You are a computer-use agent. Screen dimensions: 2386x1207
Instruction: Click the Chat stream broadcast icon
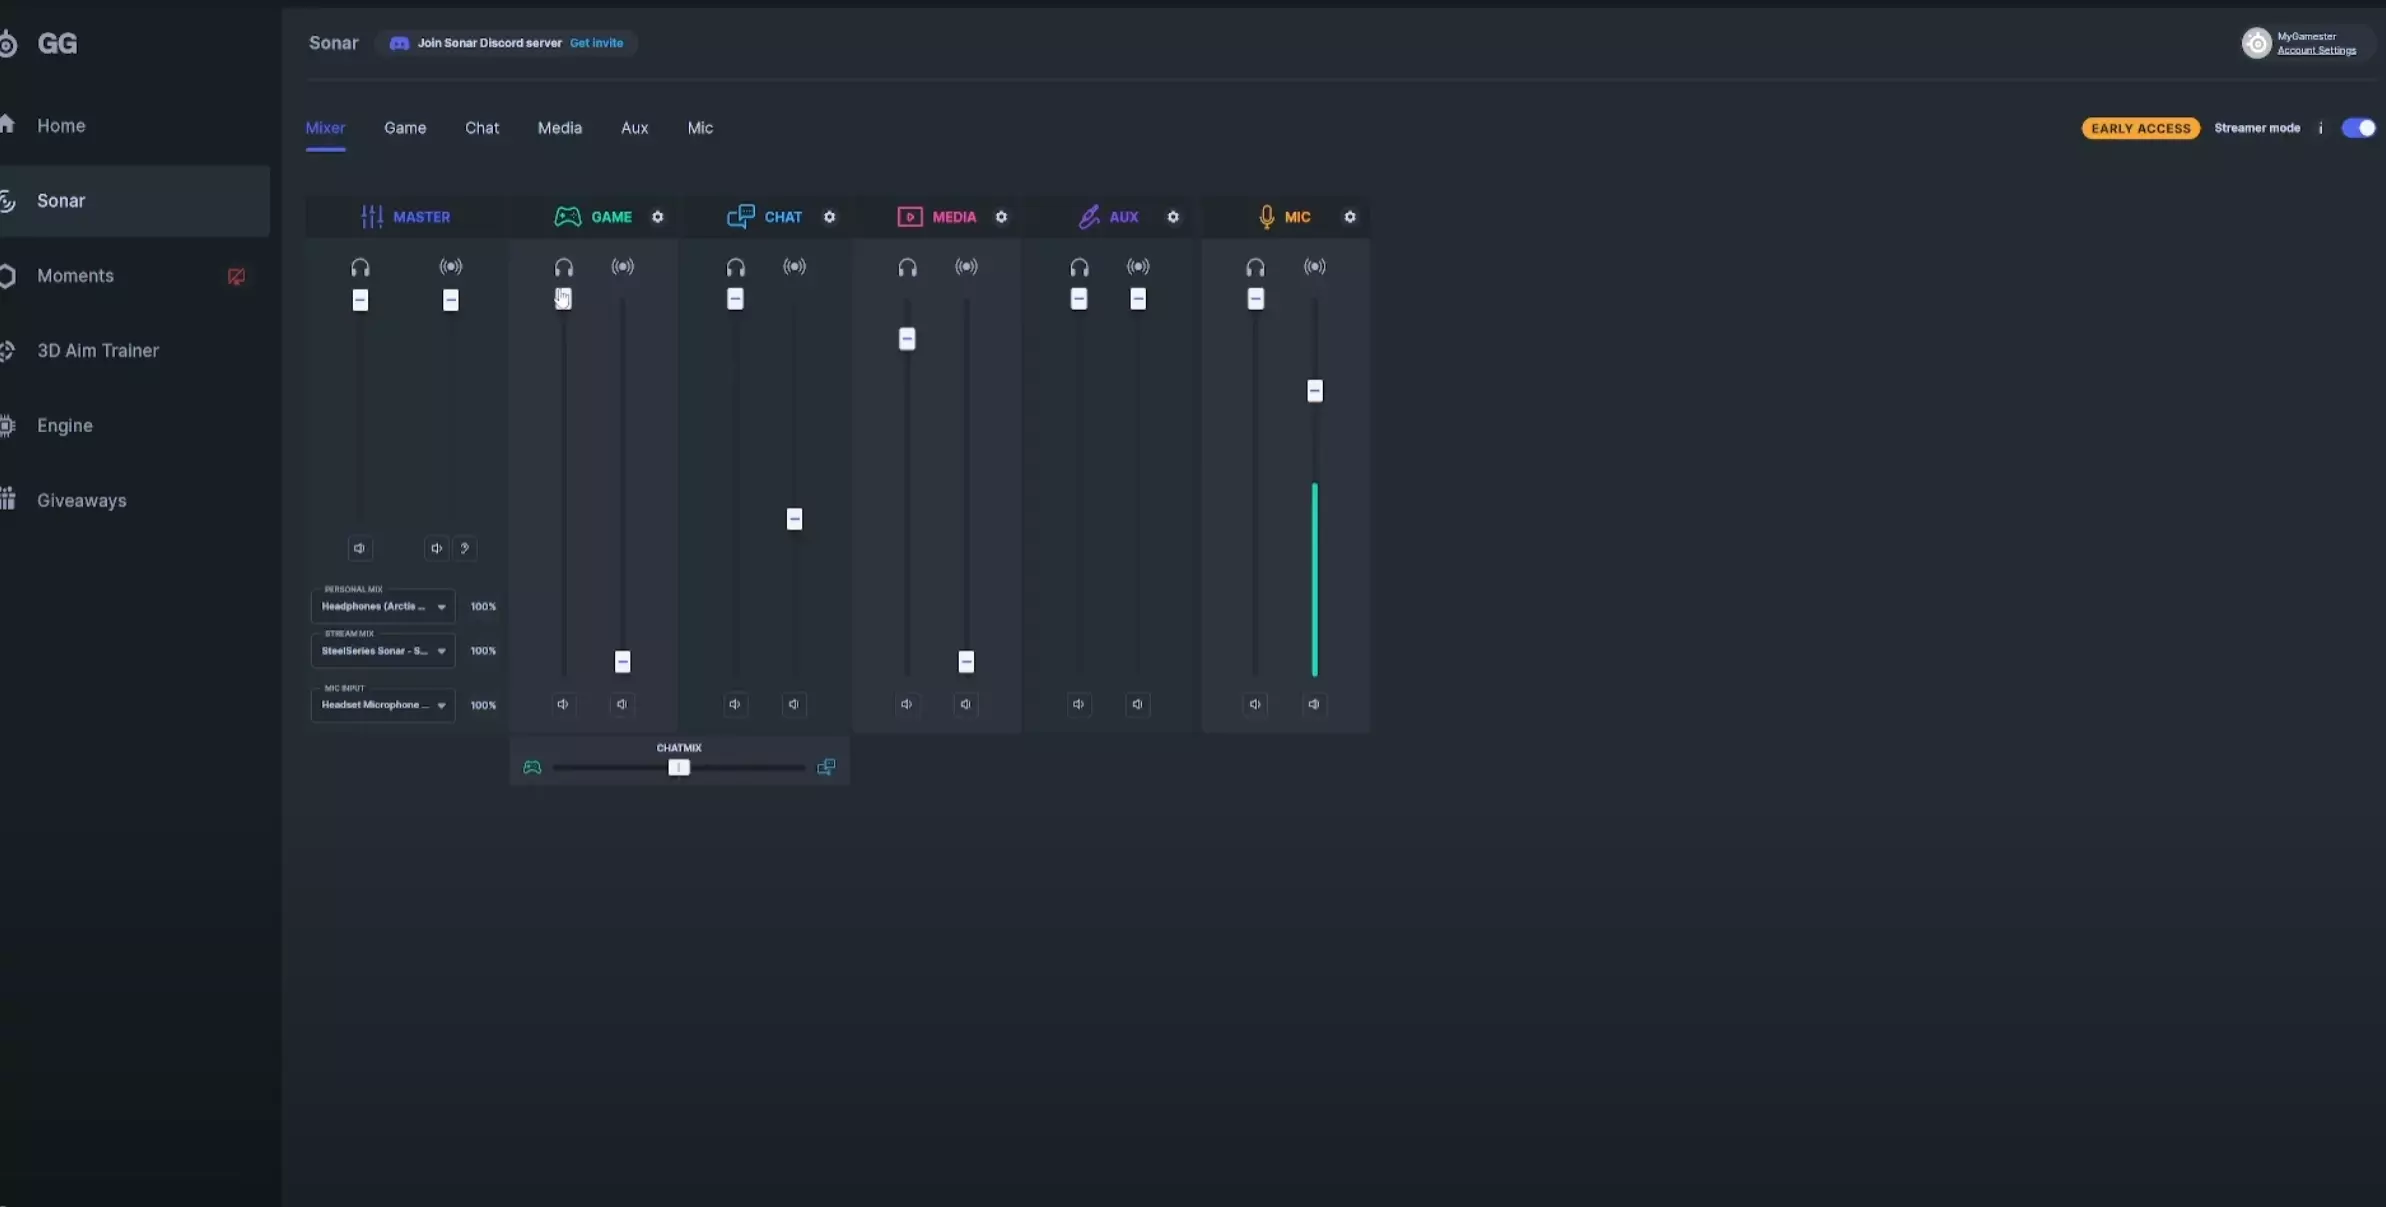[795, 267]
